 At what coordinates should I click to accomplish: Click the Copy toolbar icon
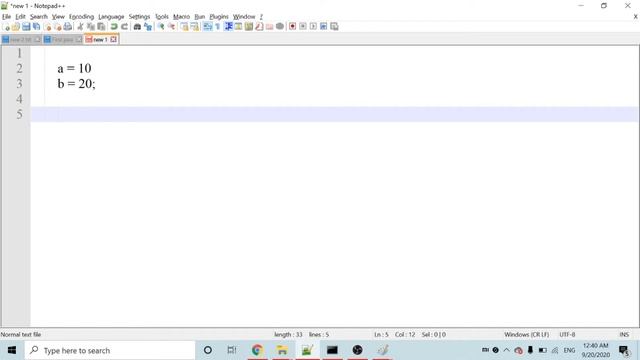pos(91,27)
